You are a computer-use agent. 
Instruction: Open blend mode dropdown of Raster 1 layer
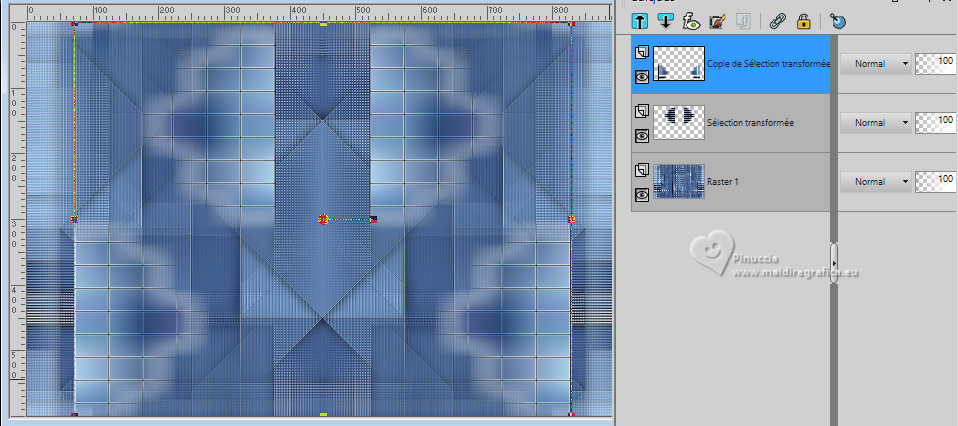[876, 182]
